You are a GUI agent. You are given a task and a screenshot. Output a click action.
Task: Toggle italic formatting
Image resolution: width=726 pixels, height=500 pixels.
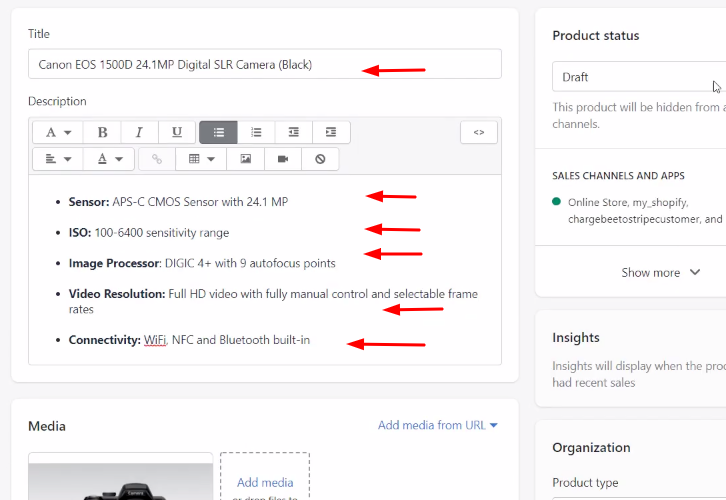point(139,132)
